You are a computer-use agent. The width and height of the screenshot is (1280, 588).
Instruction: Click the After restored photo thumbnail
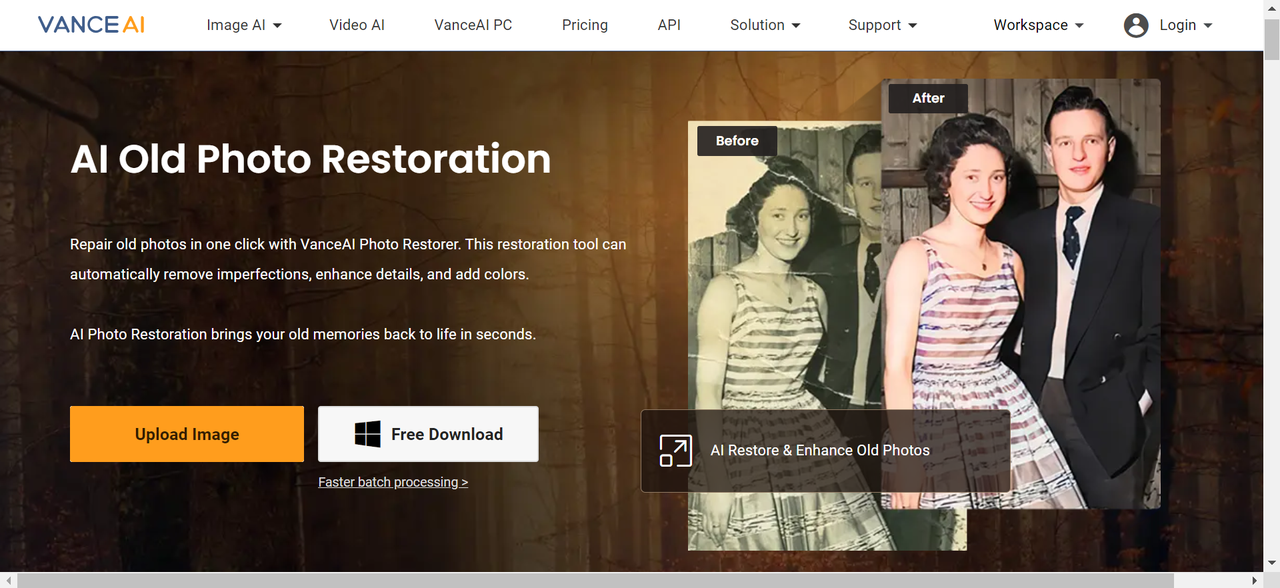pos(1021,294)
